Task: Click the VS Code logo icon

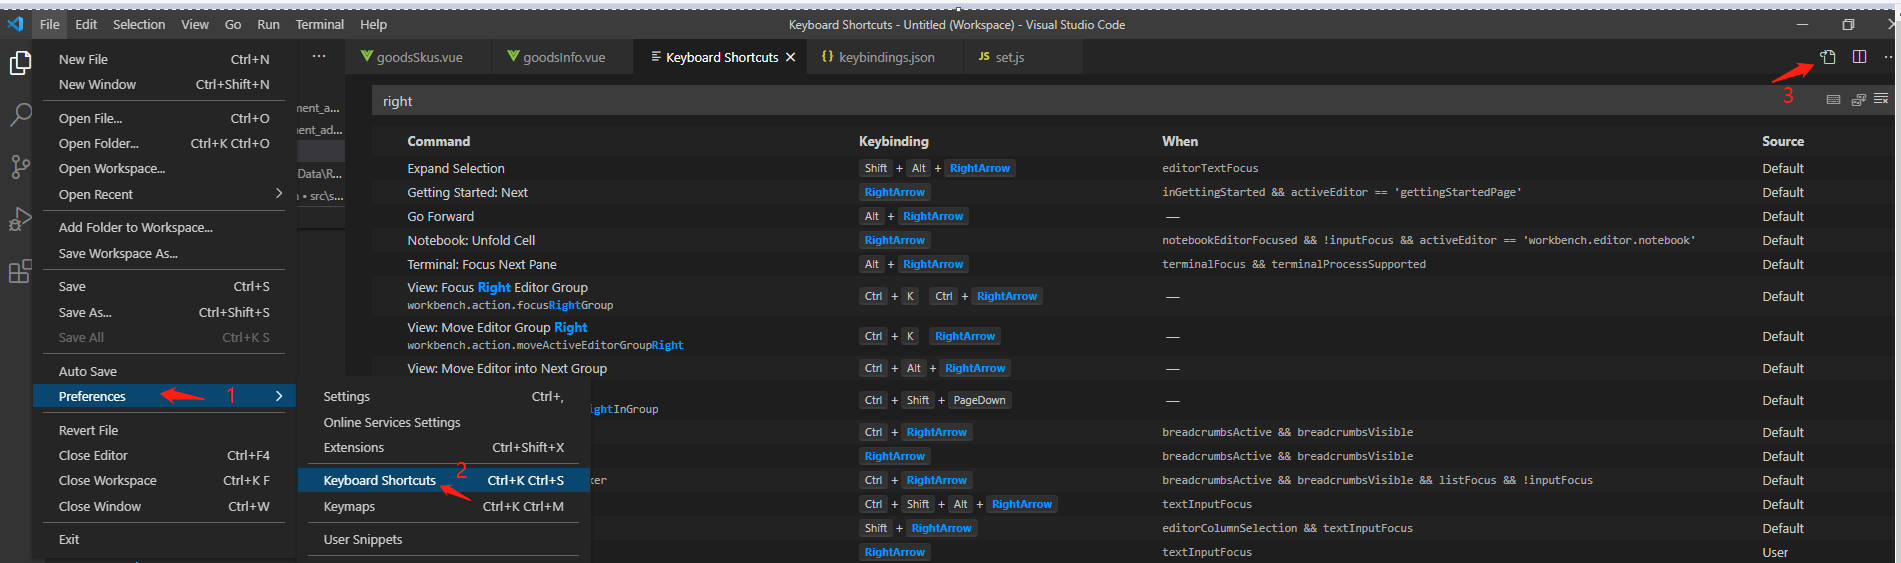Action: pyautogui.click(x=15, y=24)
